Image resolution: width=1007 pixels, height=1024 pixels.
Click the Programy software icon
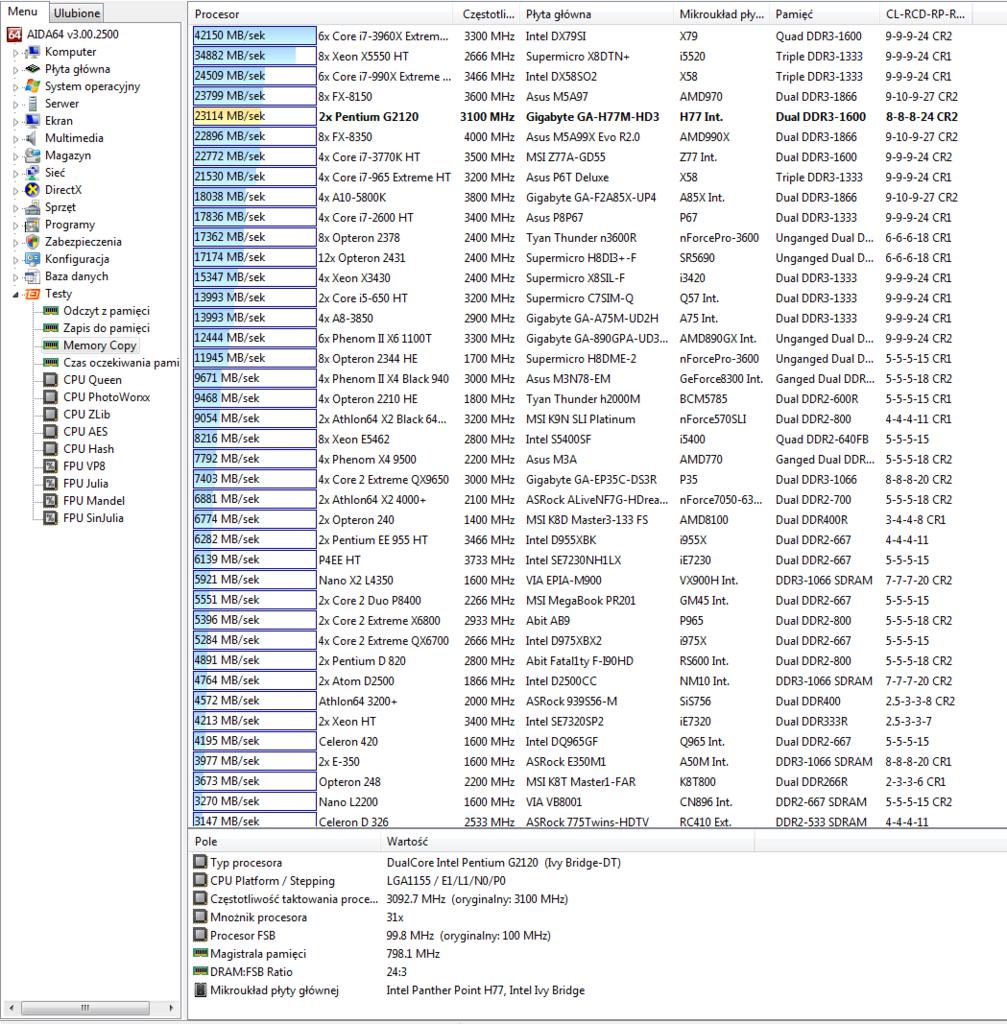point(32,225)
